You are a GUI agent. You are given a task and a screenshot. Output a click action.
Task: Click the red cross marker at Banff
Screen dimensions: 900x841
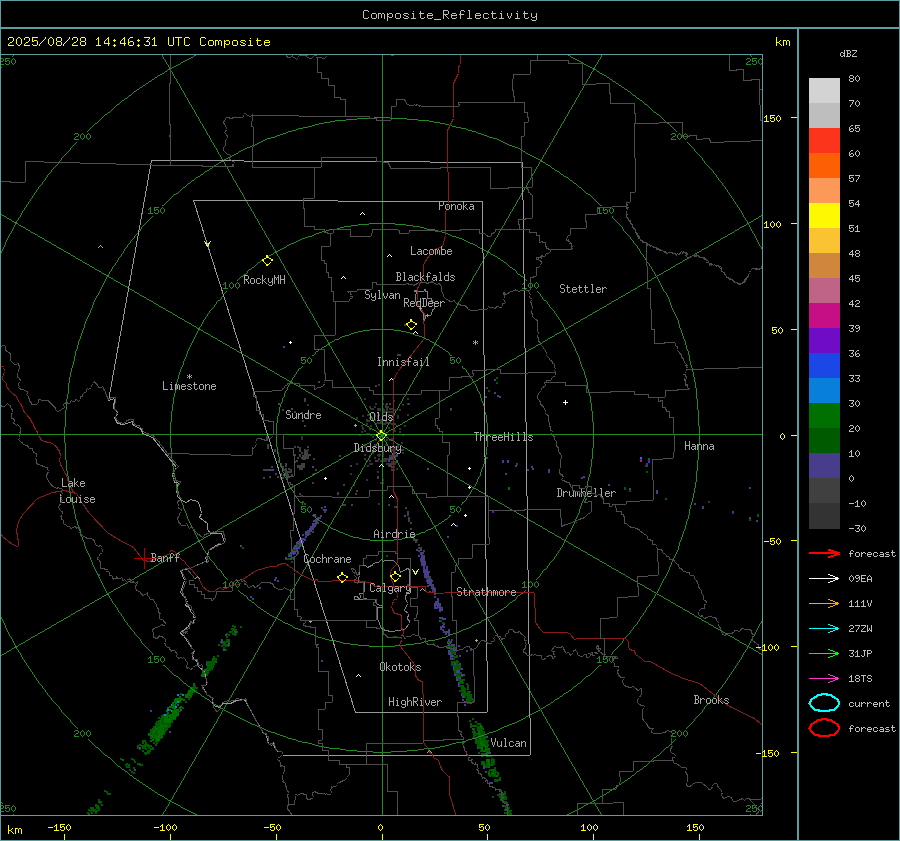point(143,558)
